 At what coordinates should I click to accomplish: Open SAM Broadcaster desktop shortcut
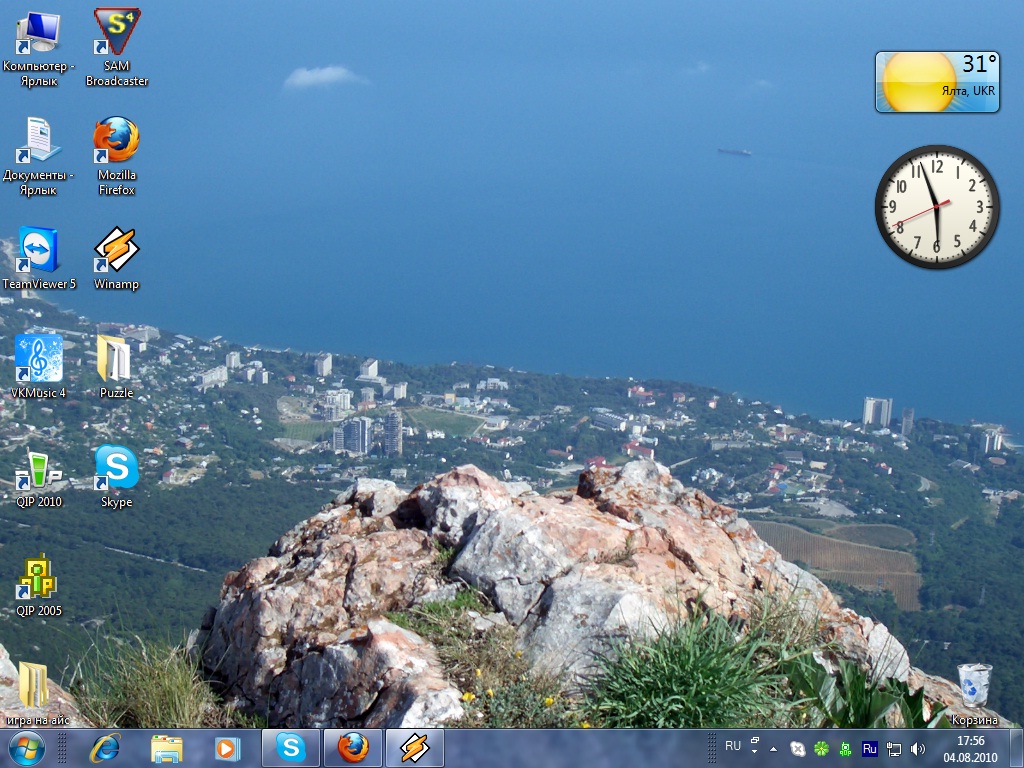click(x=117, y=34)
